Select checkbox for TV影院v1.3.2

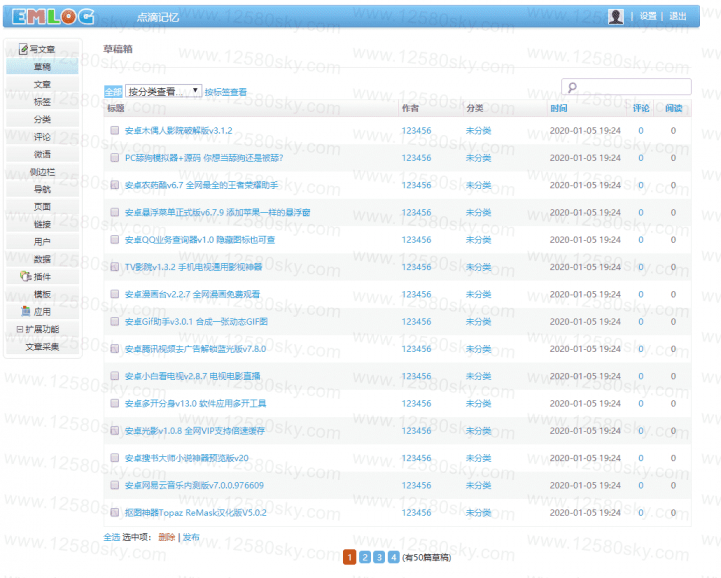point(114,267)
